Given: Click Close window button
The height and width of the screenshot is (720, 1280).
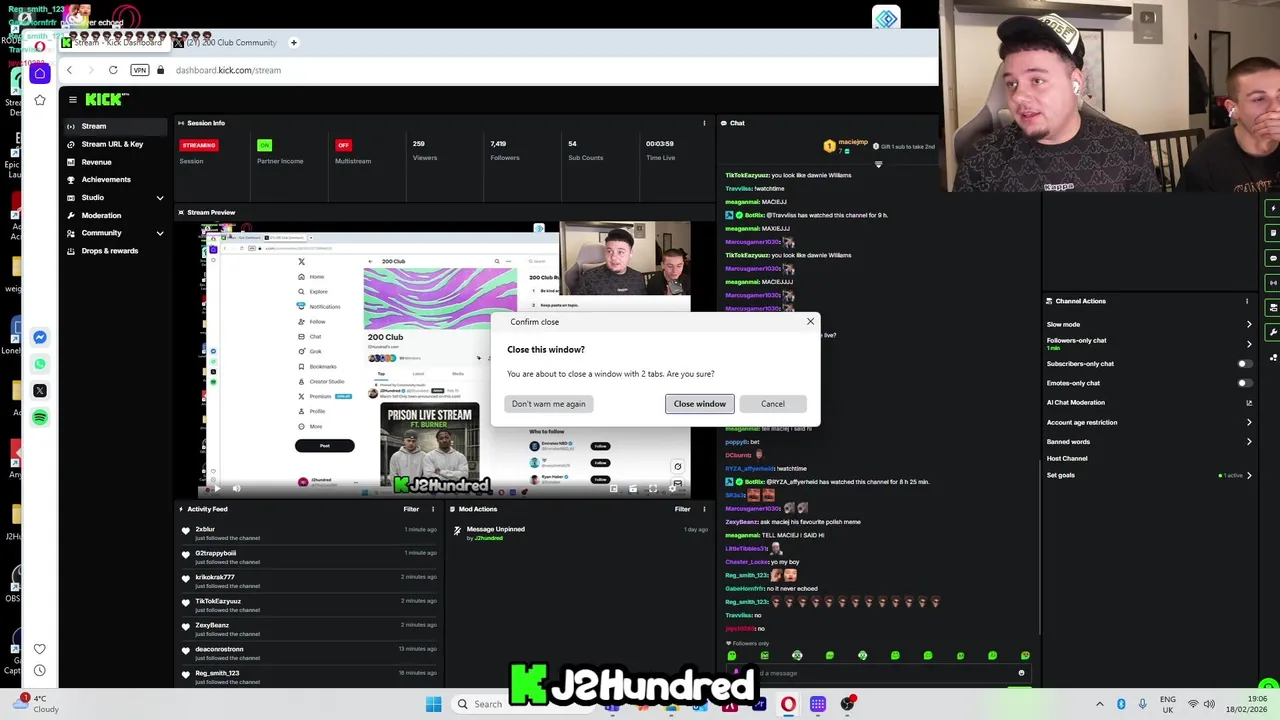Looking at the screenshot, I should click(700, 404).
